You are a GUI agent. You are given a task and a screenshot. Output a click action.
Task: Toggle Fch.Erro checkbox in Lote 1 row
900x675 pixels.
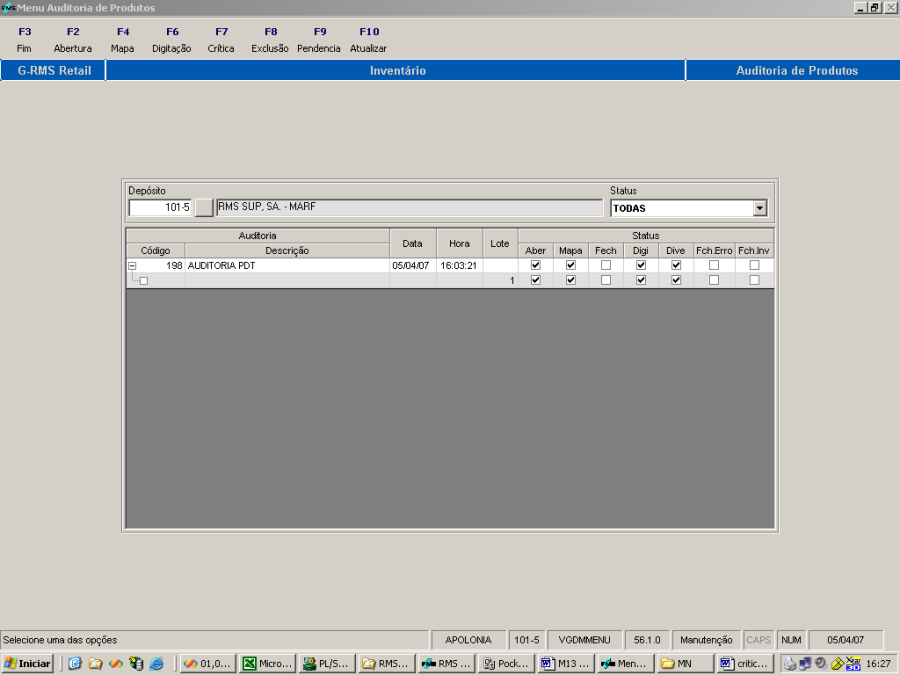click(x=714, y=280)
